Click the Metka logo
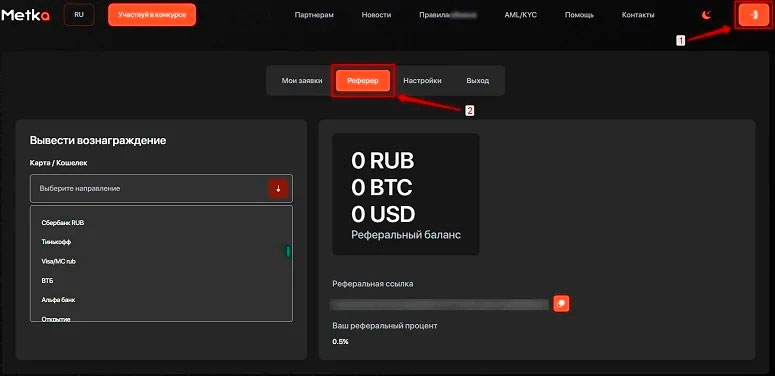The height and width of the screenshot is (376, 775). (26, 15)
